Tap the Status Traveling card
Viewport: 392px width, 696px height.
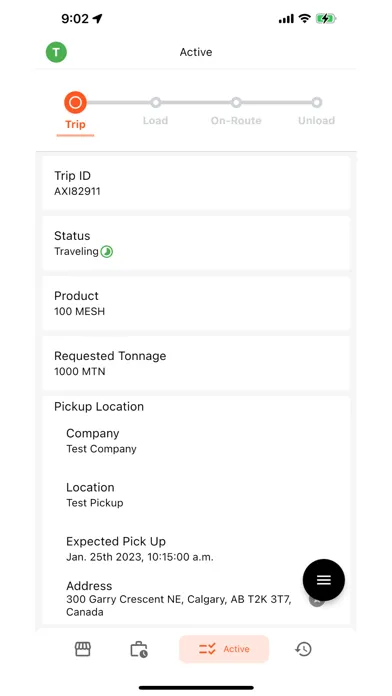(196, 243)
